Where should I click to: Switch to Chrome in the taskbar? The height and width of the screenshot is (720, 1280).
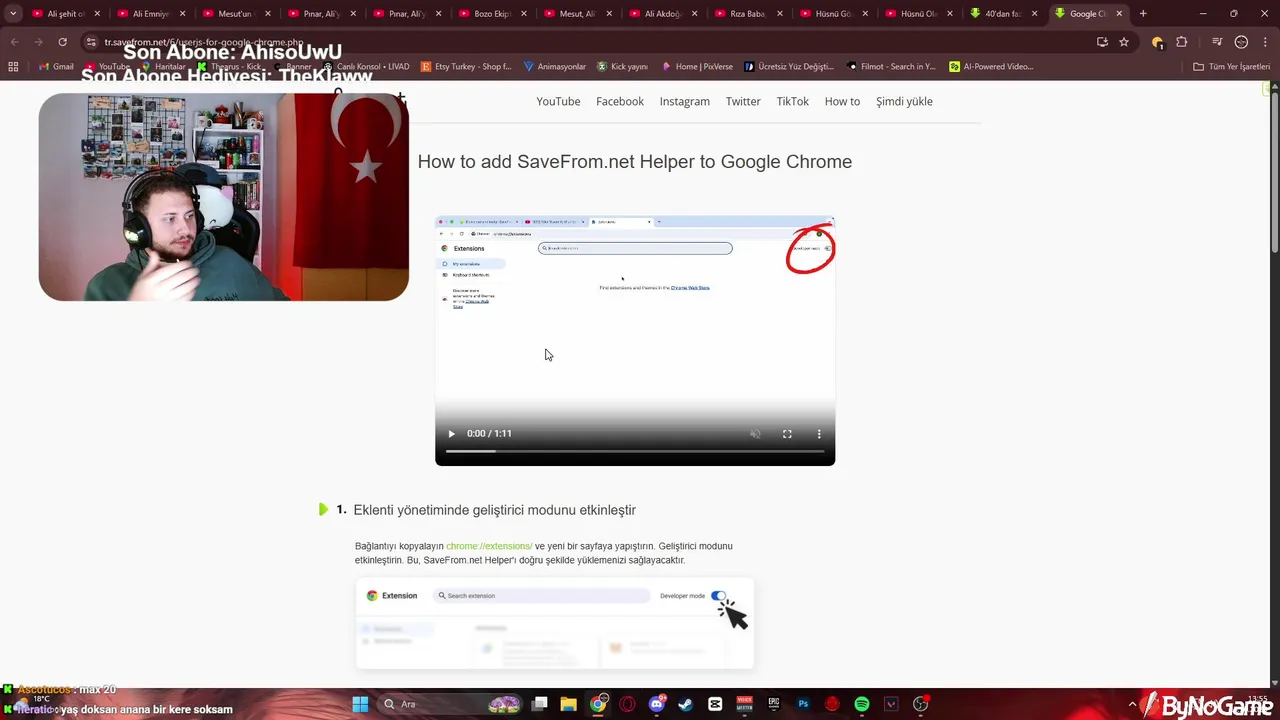click(x=598, y=704)
